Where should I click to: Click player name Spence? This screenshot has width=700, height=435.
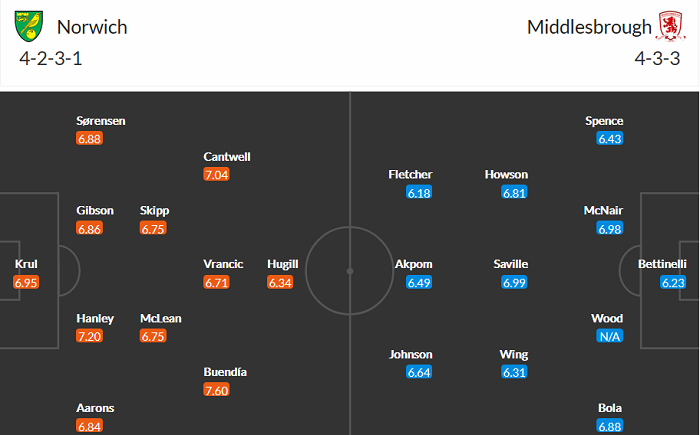point(604,121)
